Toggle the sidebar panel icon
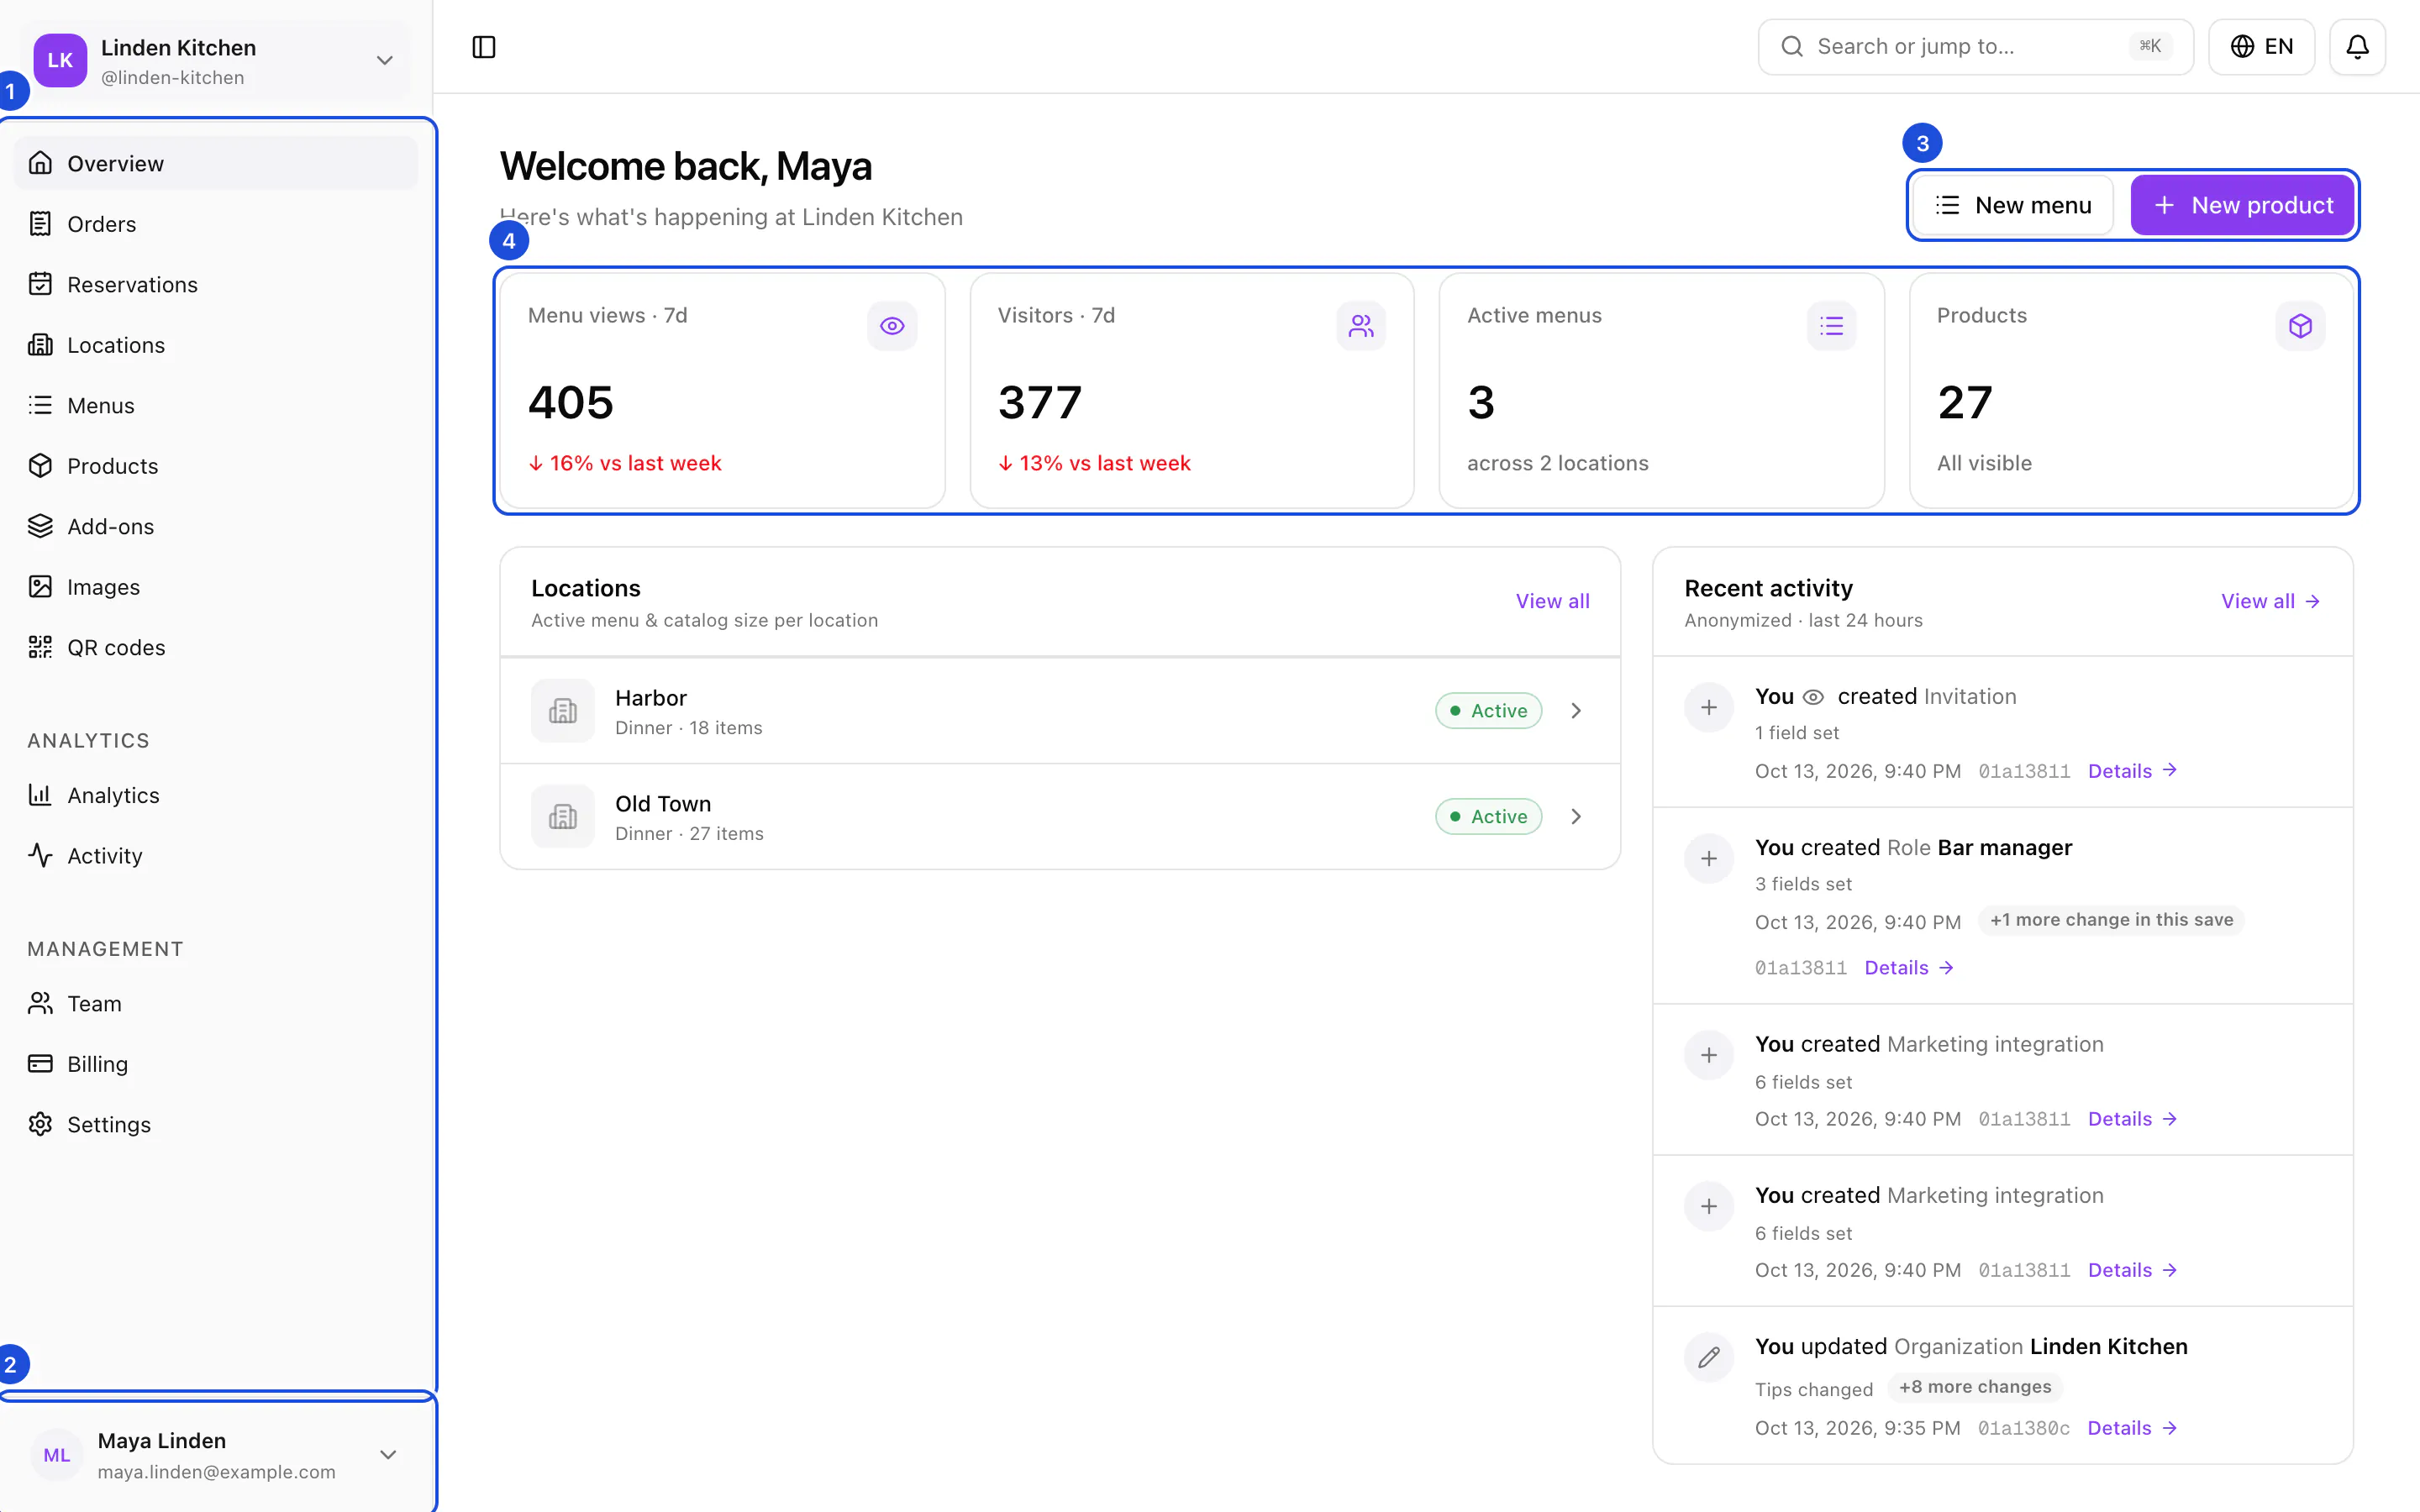Viewport: 2420px width, 1512px height. coord(484,47)
